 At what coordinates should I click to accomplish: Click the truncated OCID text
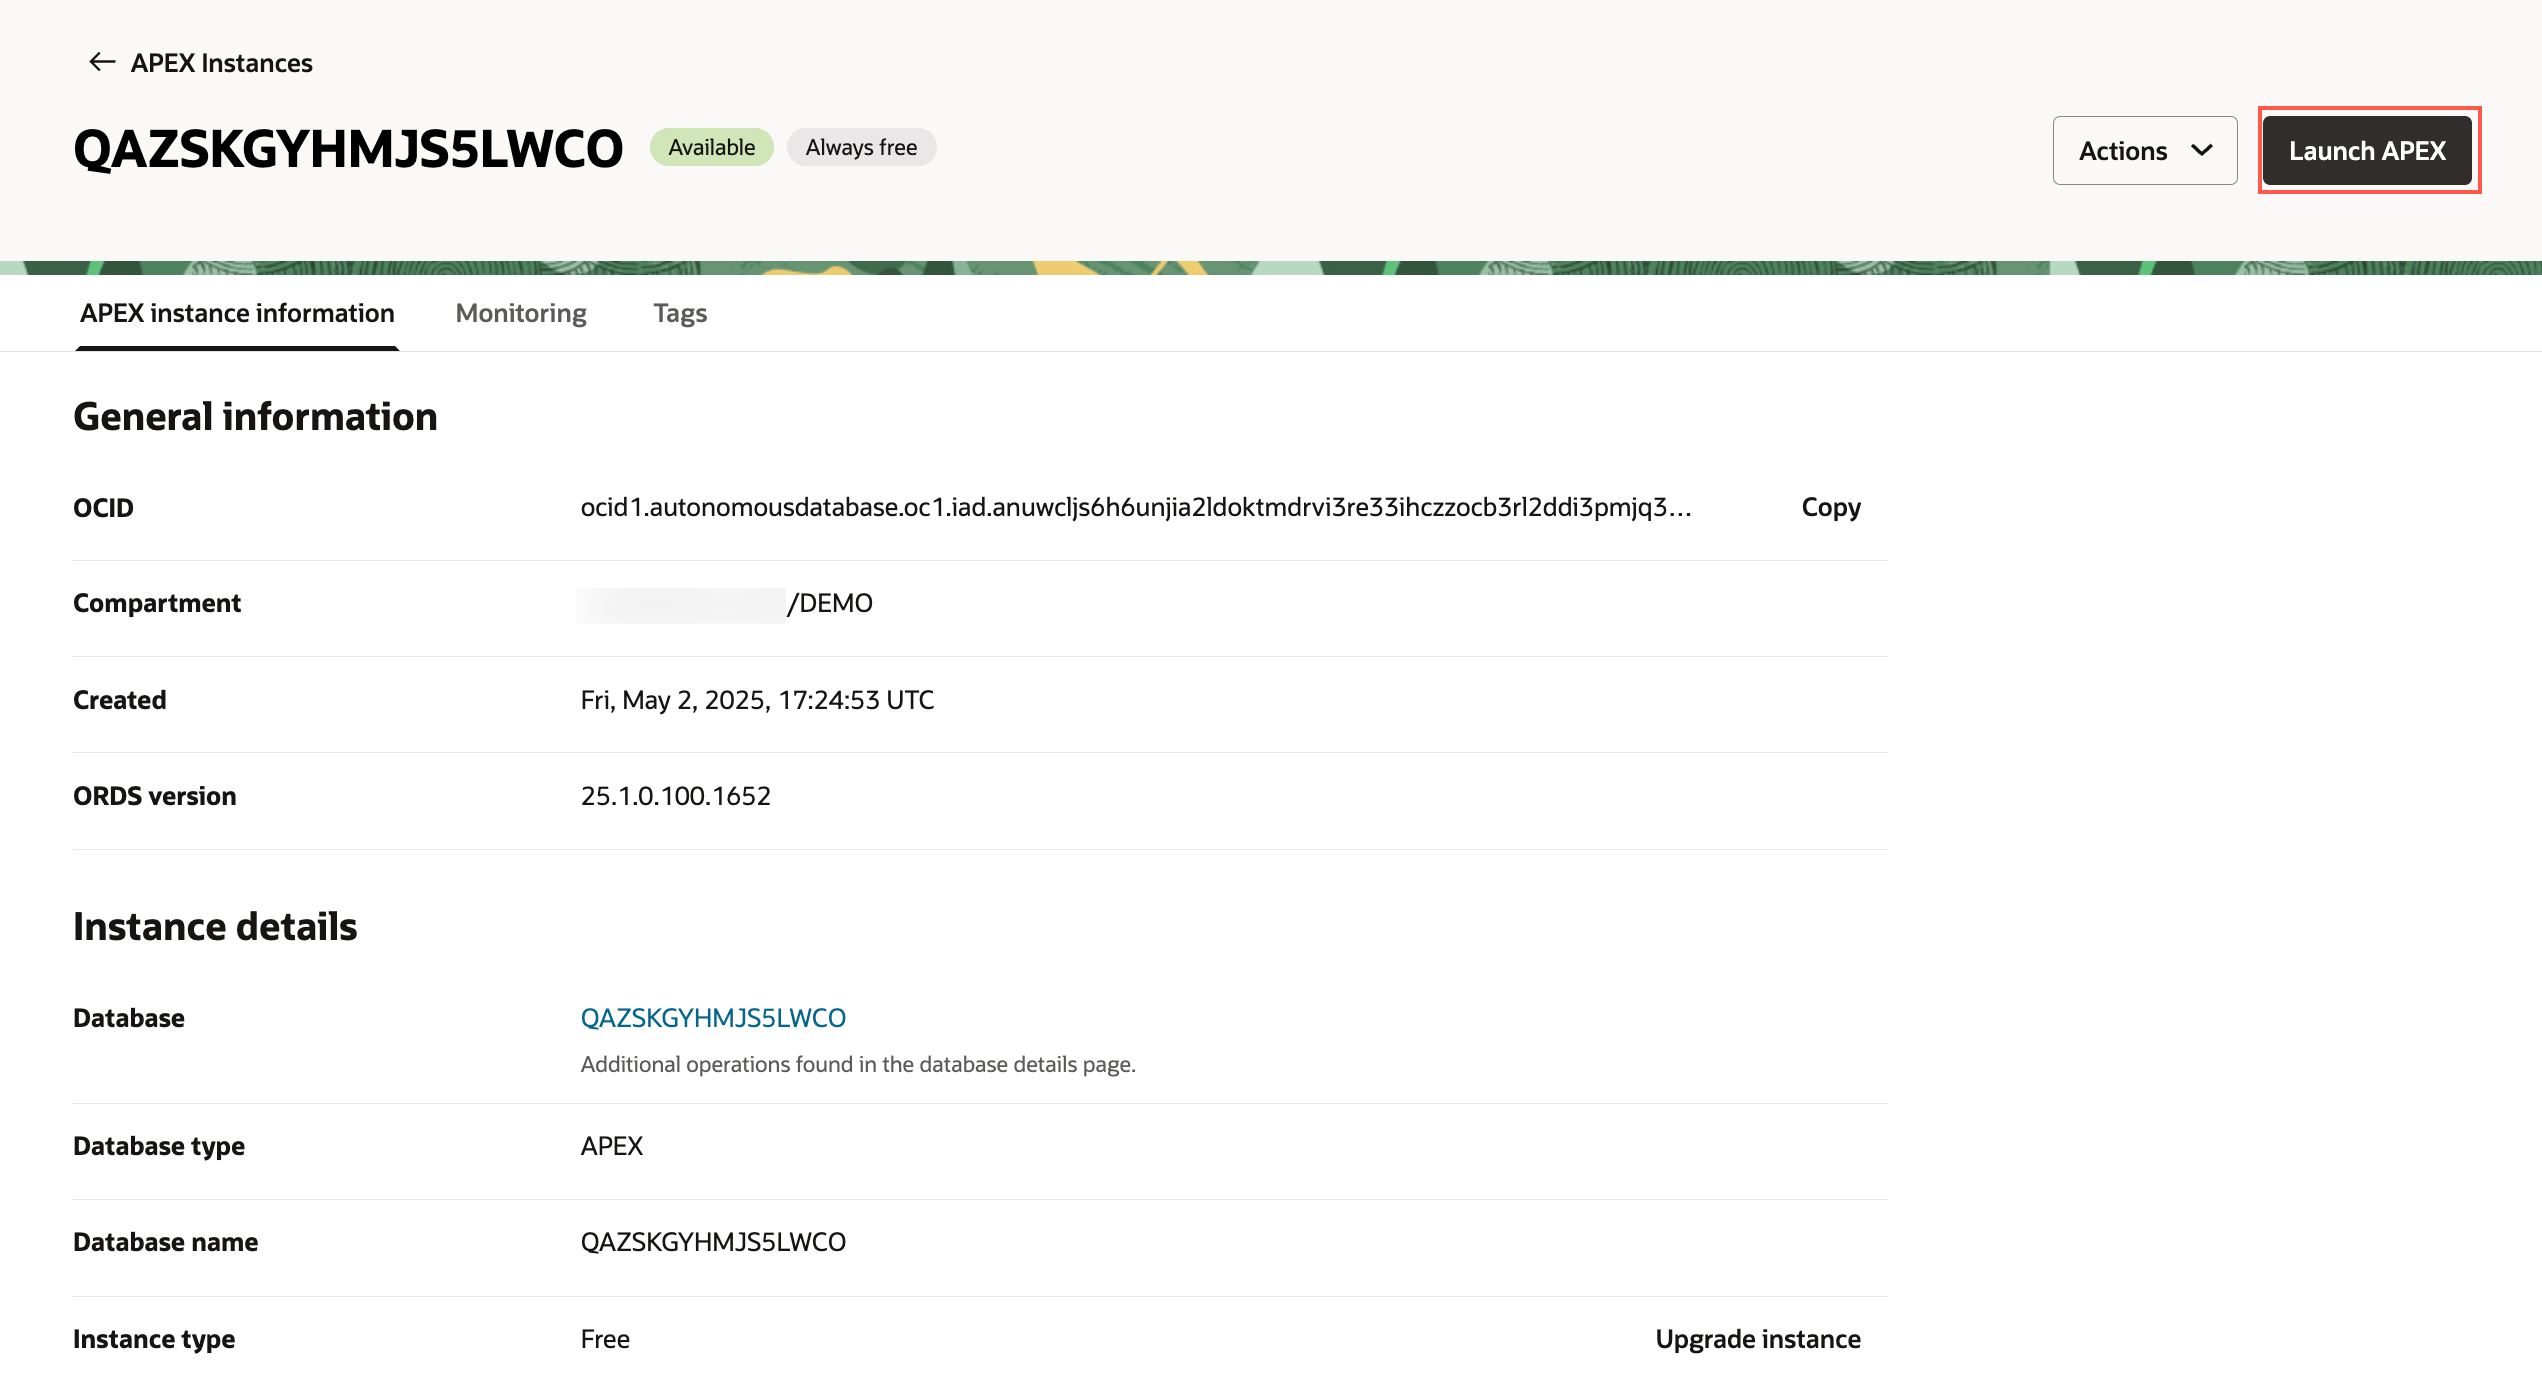coord(1135,507)
